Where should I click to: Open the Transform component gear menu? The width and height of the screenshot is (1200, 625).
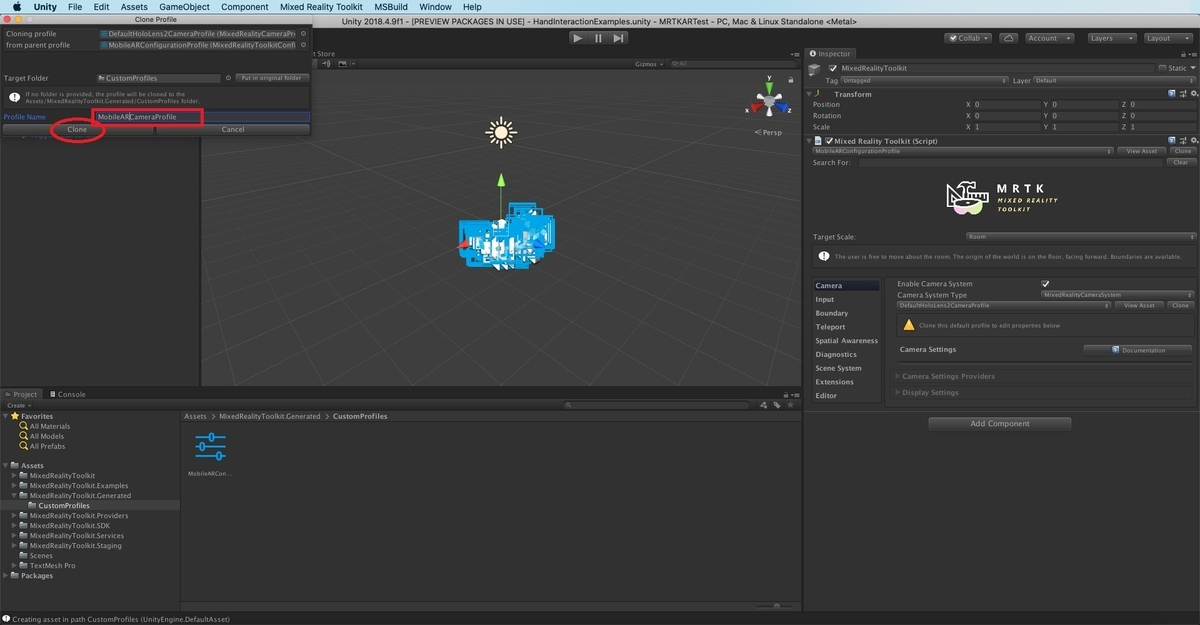(x=1192, y=94)
